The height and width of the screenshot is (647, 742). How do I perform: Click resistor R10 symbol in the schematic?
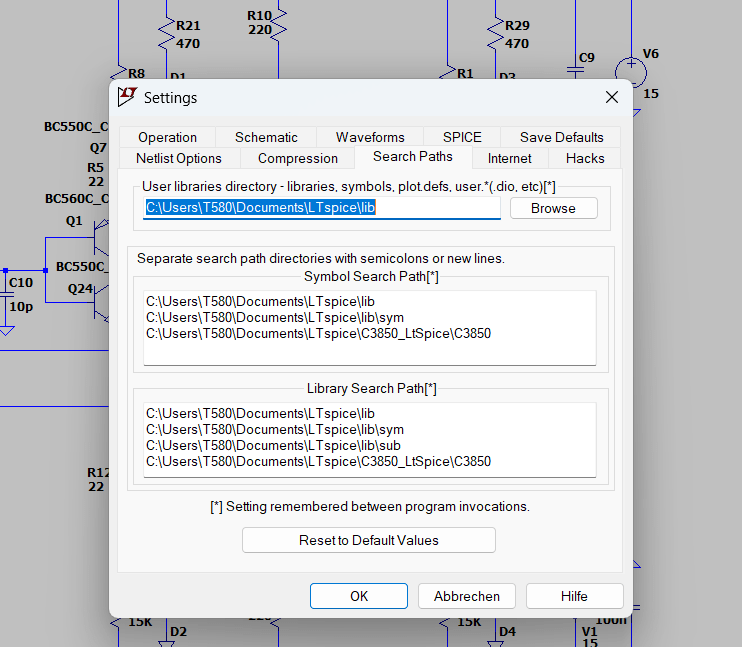pyautogui.click(x=279, y=26)
